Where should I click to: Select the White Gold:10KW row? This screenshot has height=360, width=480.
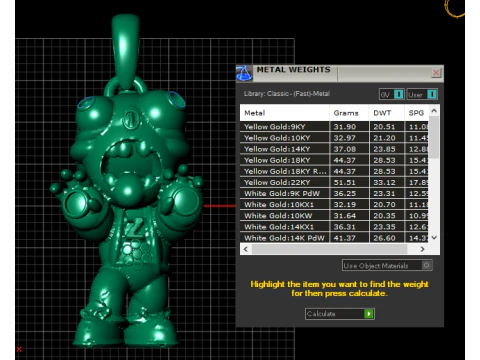tap(334, 216)
